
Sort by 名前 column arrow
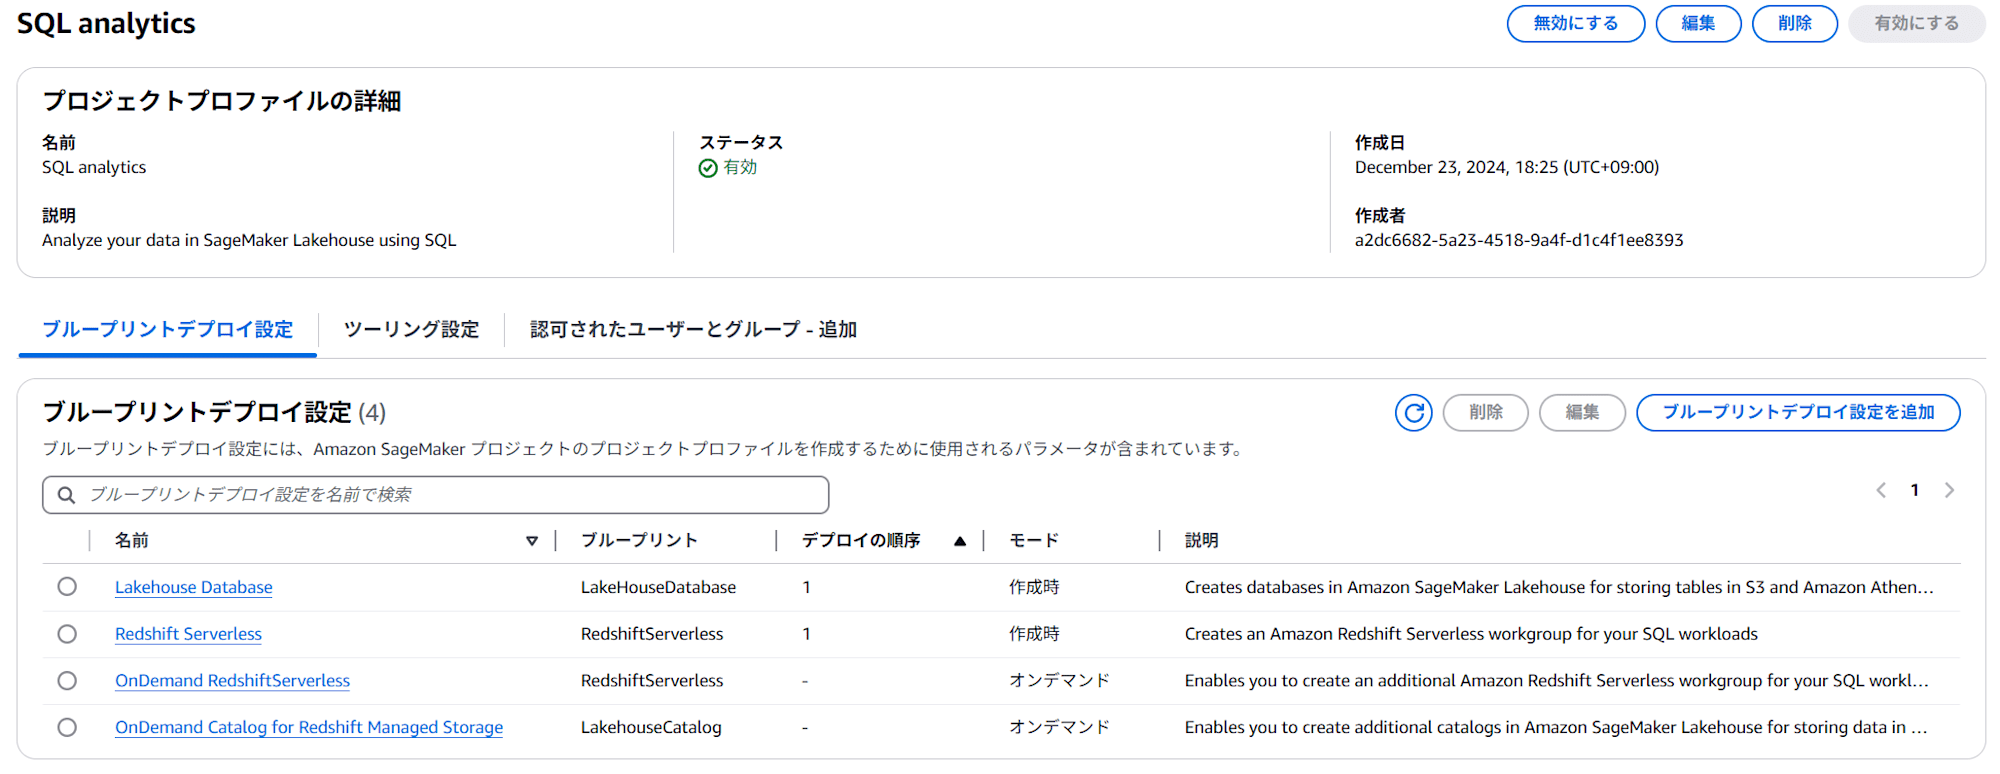[x=532, y=541]
